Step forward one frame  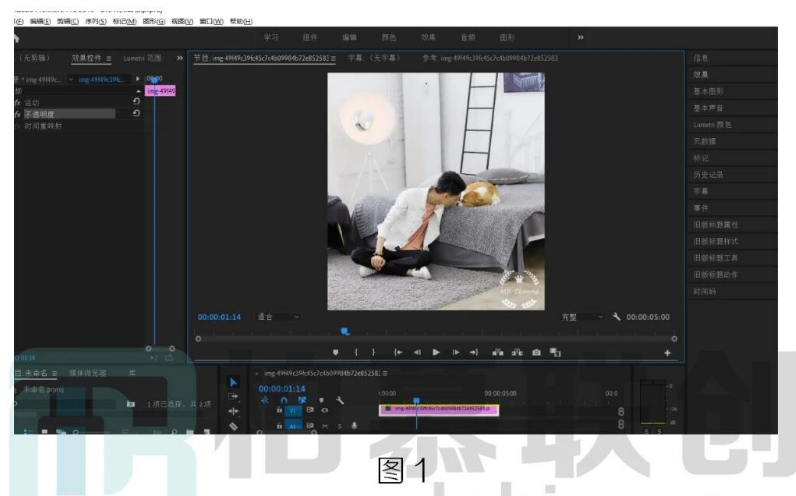[456, 352]
